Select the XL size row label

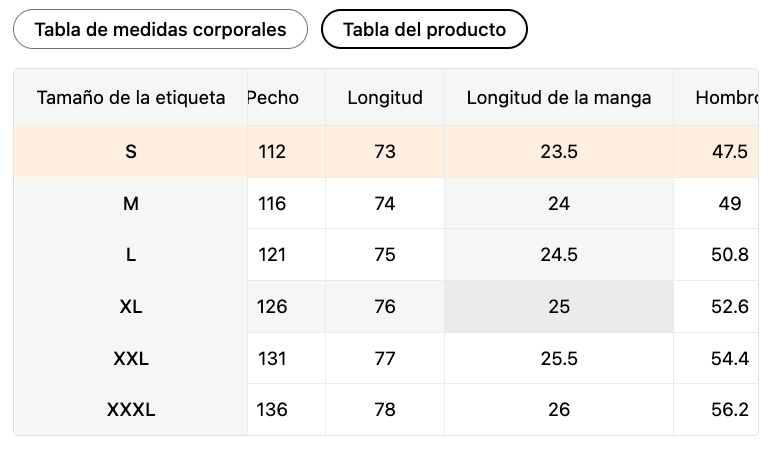(x=131, y=307)
